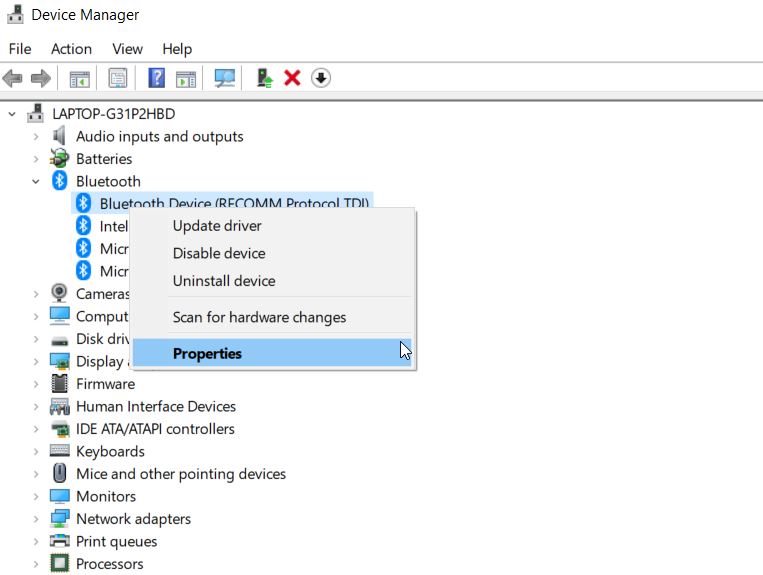Screen dimensions: 763x575
Task: Expand the Keyboards chevron
Action: (36, 451)
